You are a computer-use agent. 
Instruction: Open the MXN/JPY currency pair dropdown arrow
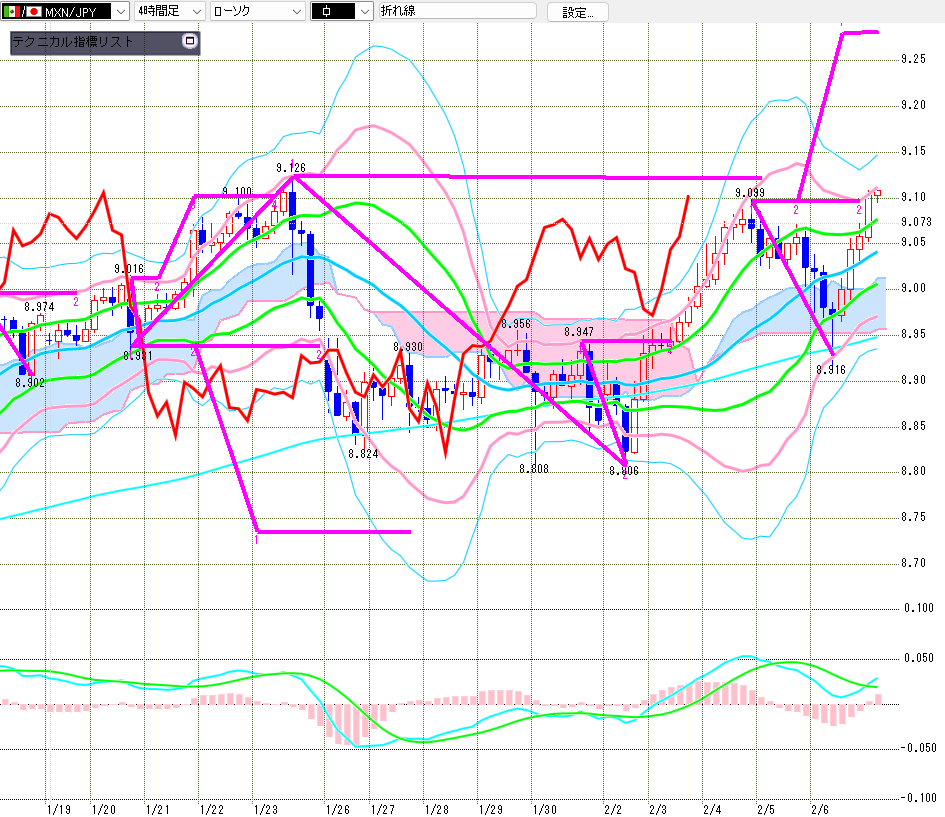point(120,11)
